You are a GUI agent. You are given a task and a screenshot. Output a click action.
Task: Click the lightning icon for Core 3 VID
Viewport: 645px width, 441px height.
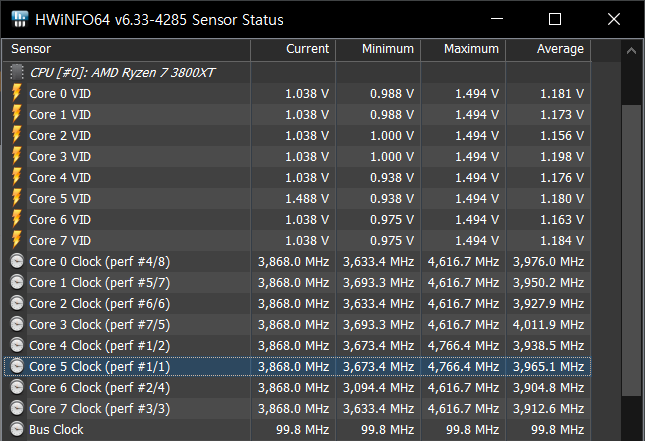click(16, 156)
